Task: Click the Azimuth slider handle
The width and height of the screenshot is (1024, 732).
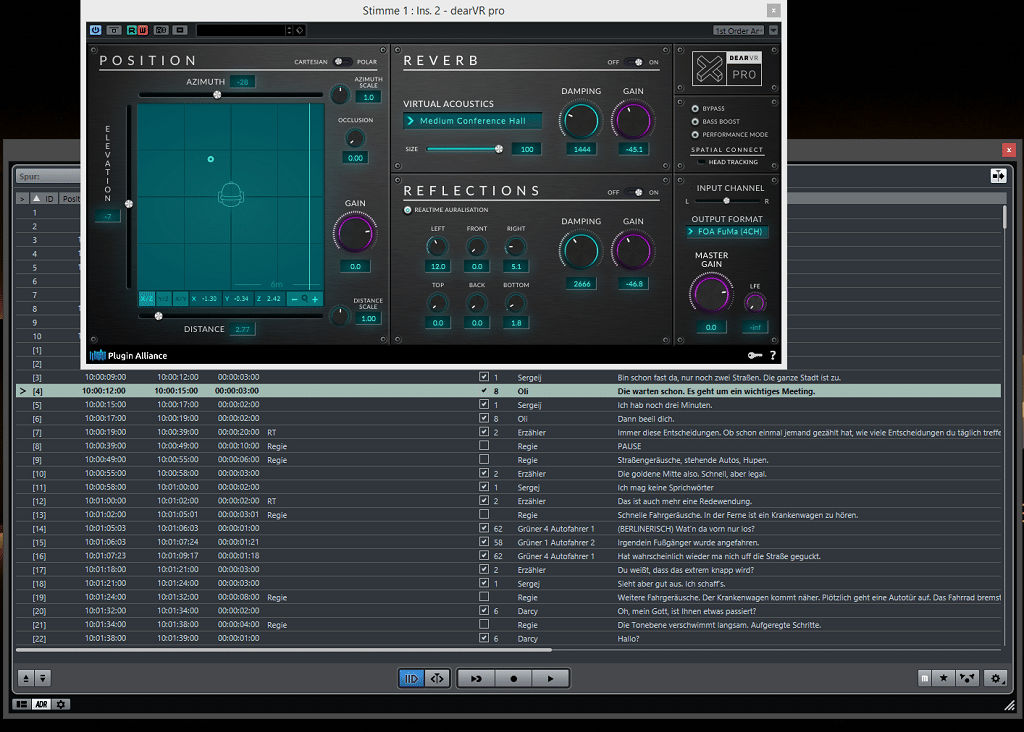Action: tap(217, 95)
